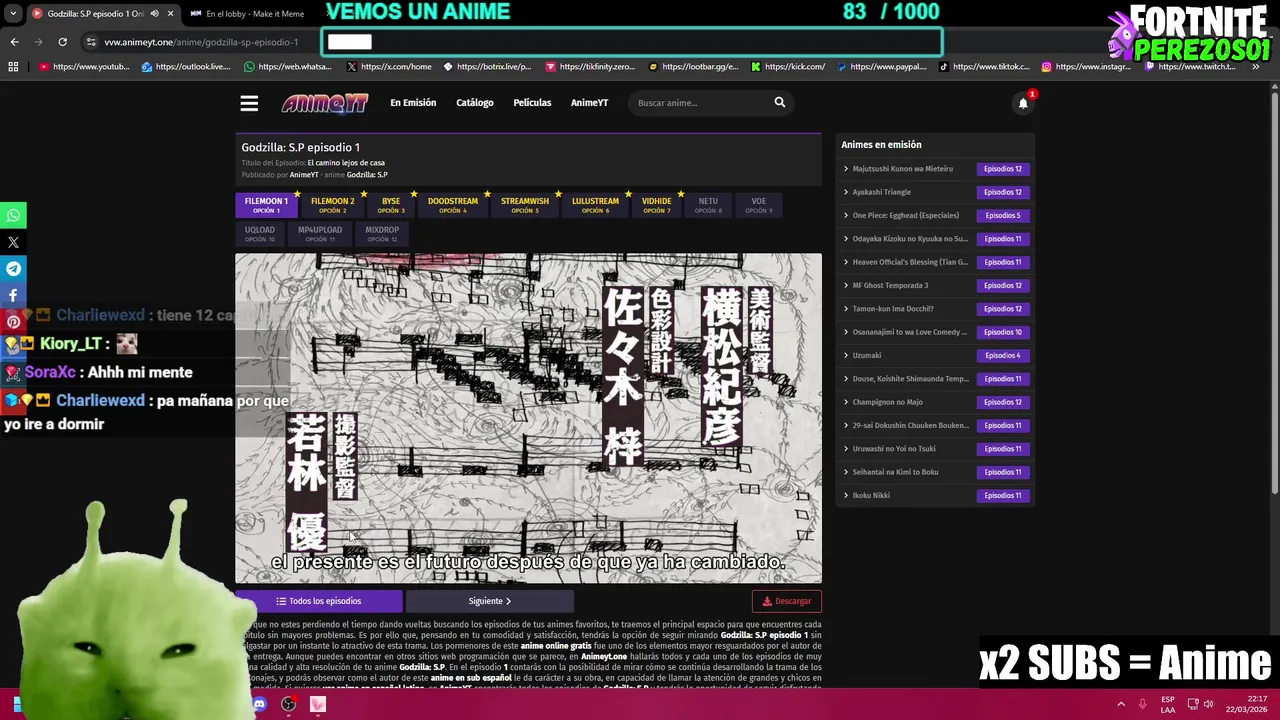The width and height of the screenshot is (1280, 720).
Task: Click the chevron beside Ikoku Nikki
Action: pos(846,495)
